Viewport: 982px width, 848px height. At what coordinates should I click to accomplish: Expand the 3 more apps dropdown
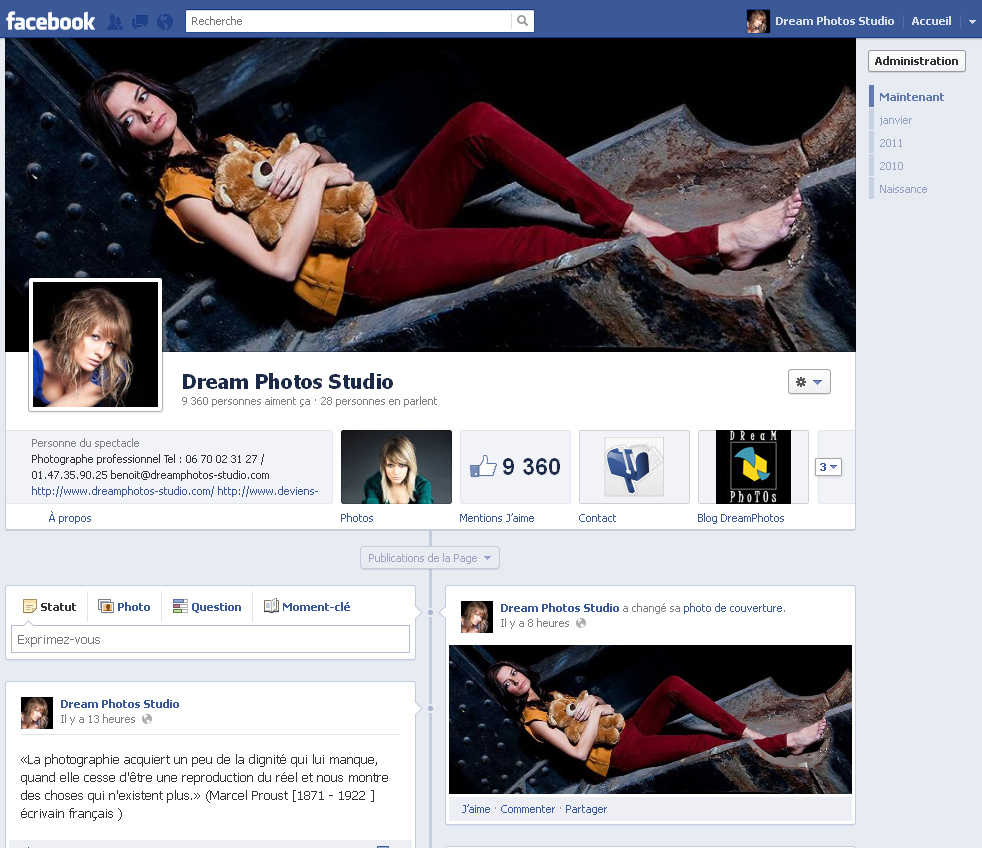coord(828,467)
